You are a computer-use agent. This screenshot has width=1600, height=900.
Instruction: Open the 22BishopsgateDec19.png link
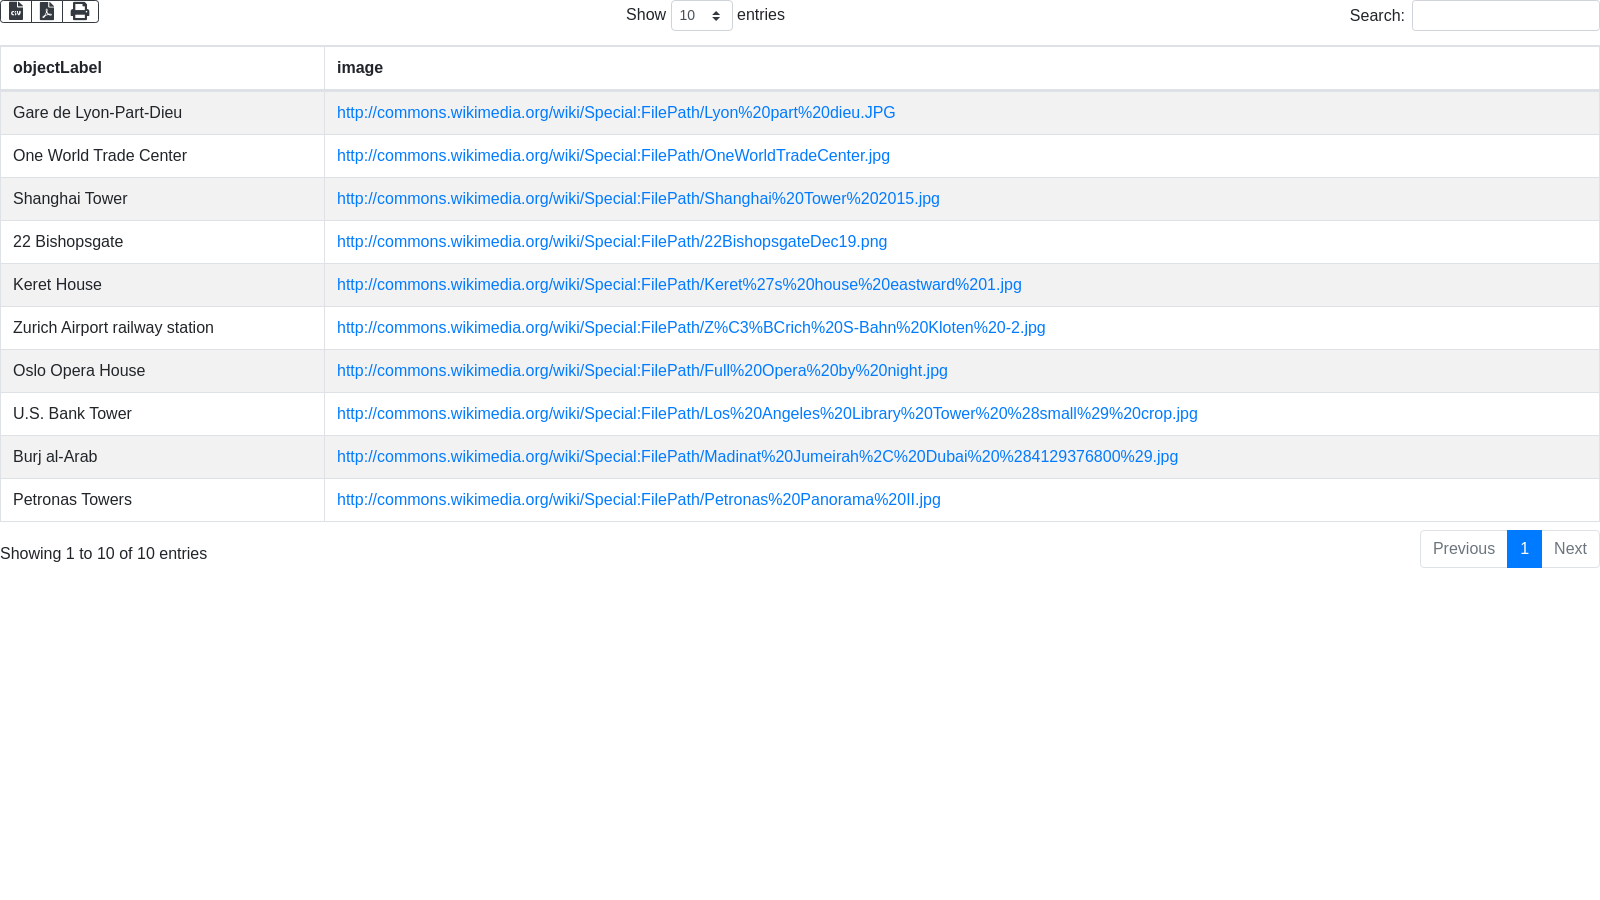pyautogui.click(x=612, y=242)
